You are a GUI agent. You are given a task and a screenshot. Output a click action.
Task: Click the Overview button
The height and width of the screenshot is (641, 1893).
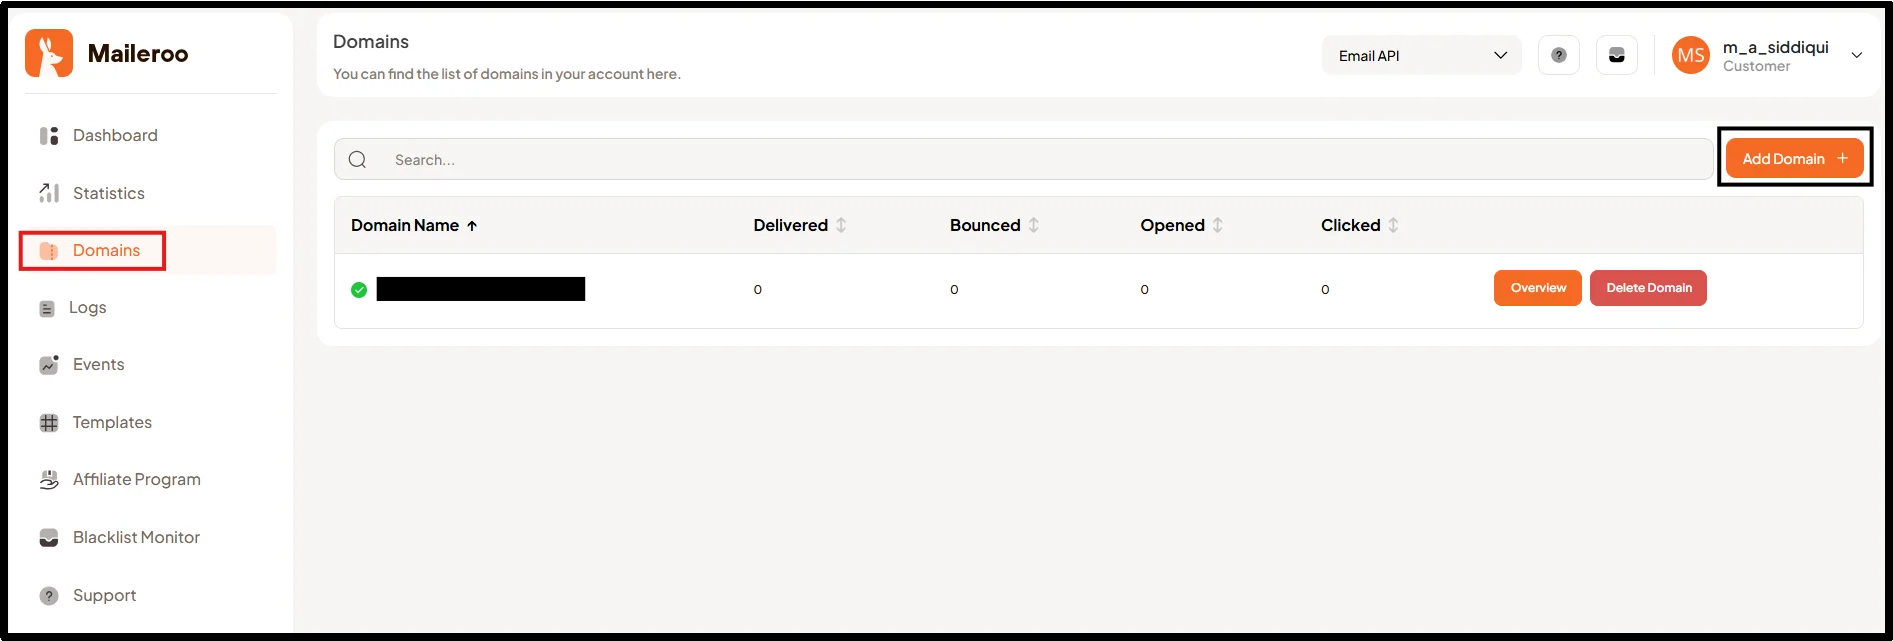[1538, 288]
